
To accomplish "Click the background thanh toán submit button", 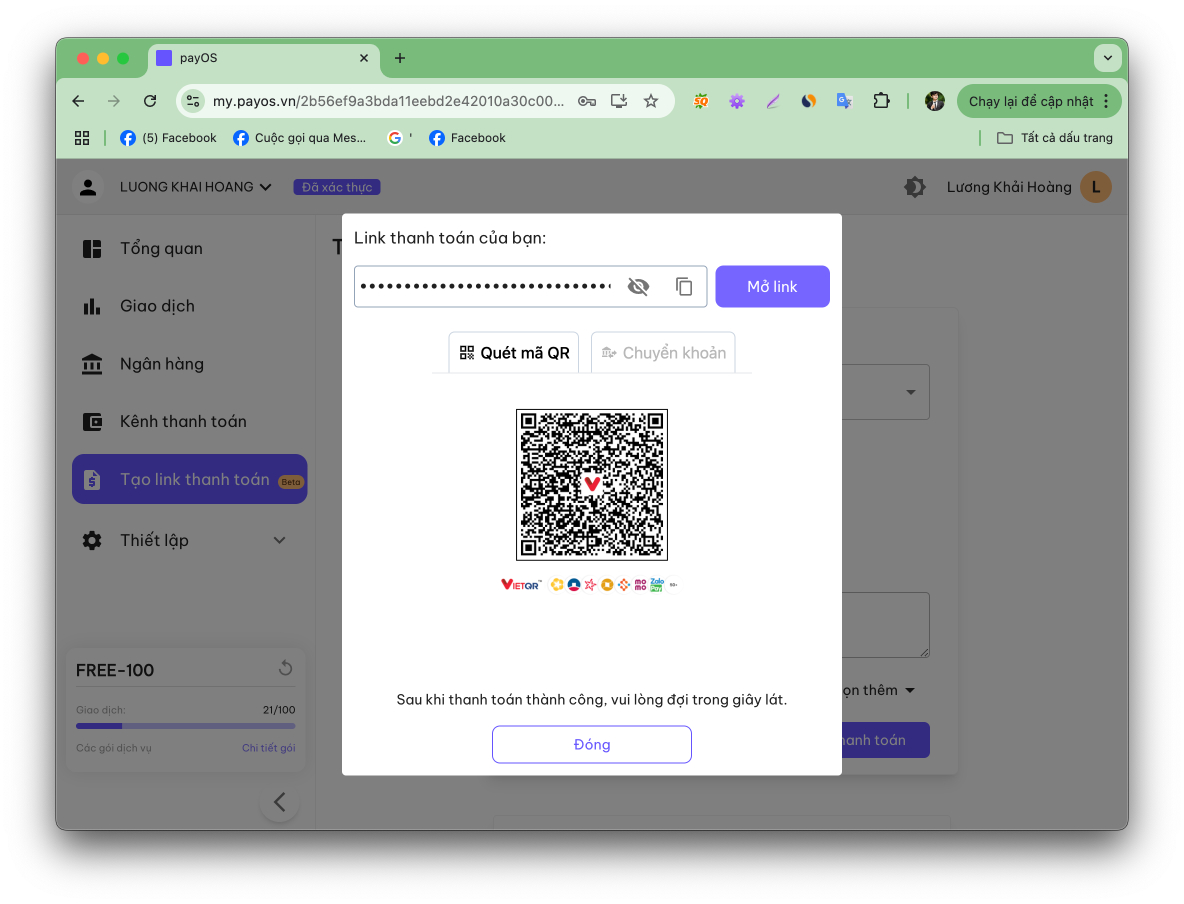I will coord(885,740).
